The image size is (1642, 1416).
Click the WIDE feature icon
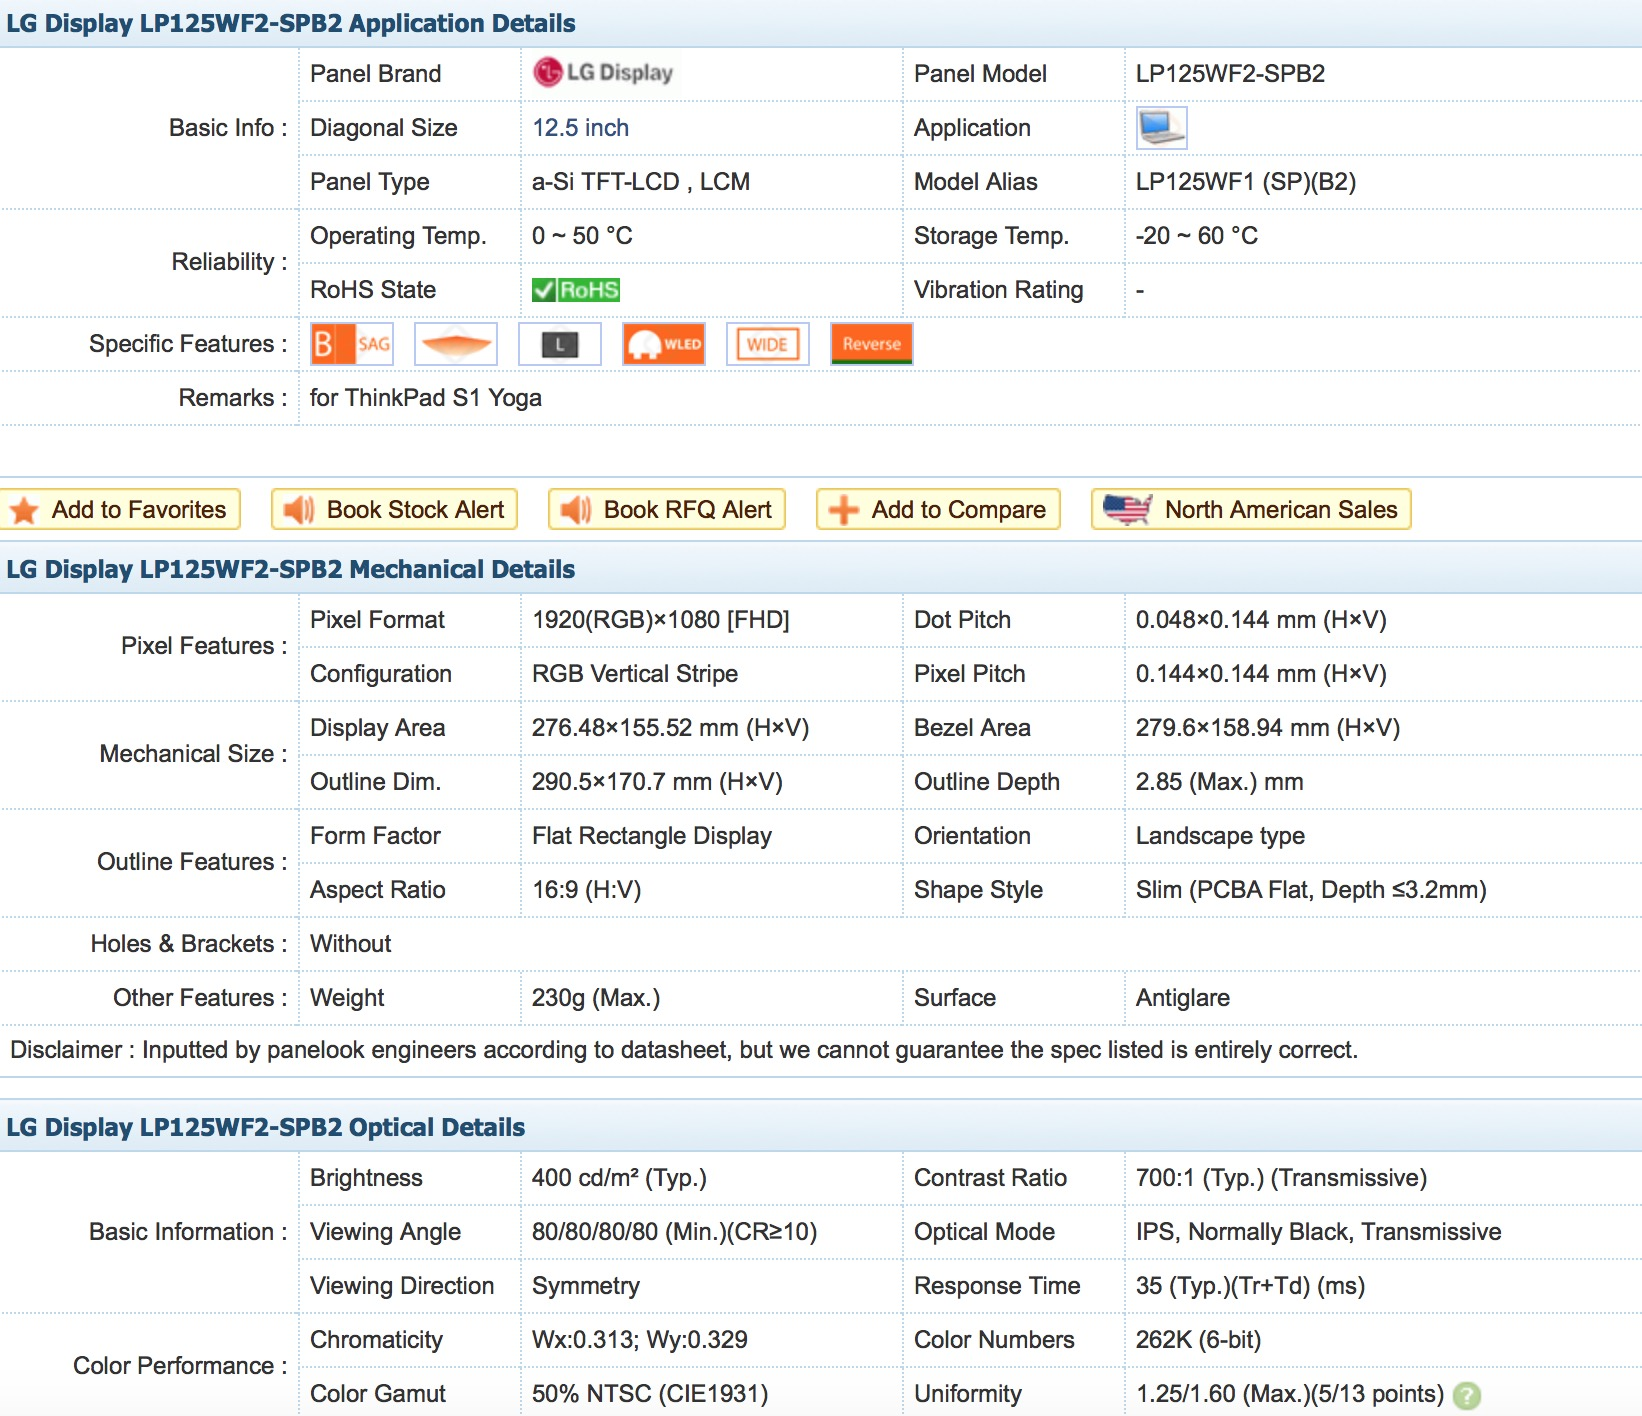click(768, 344)
